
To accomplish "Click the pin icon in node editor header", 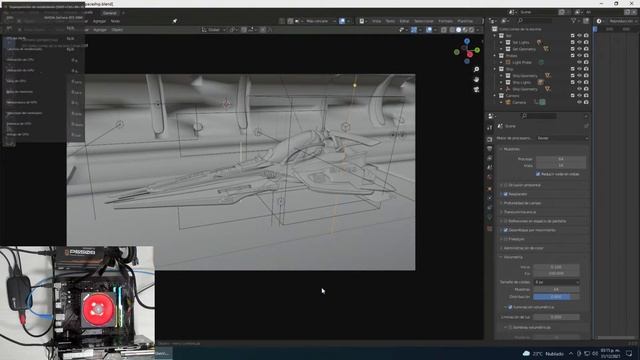I will (x=175, y=21).
